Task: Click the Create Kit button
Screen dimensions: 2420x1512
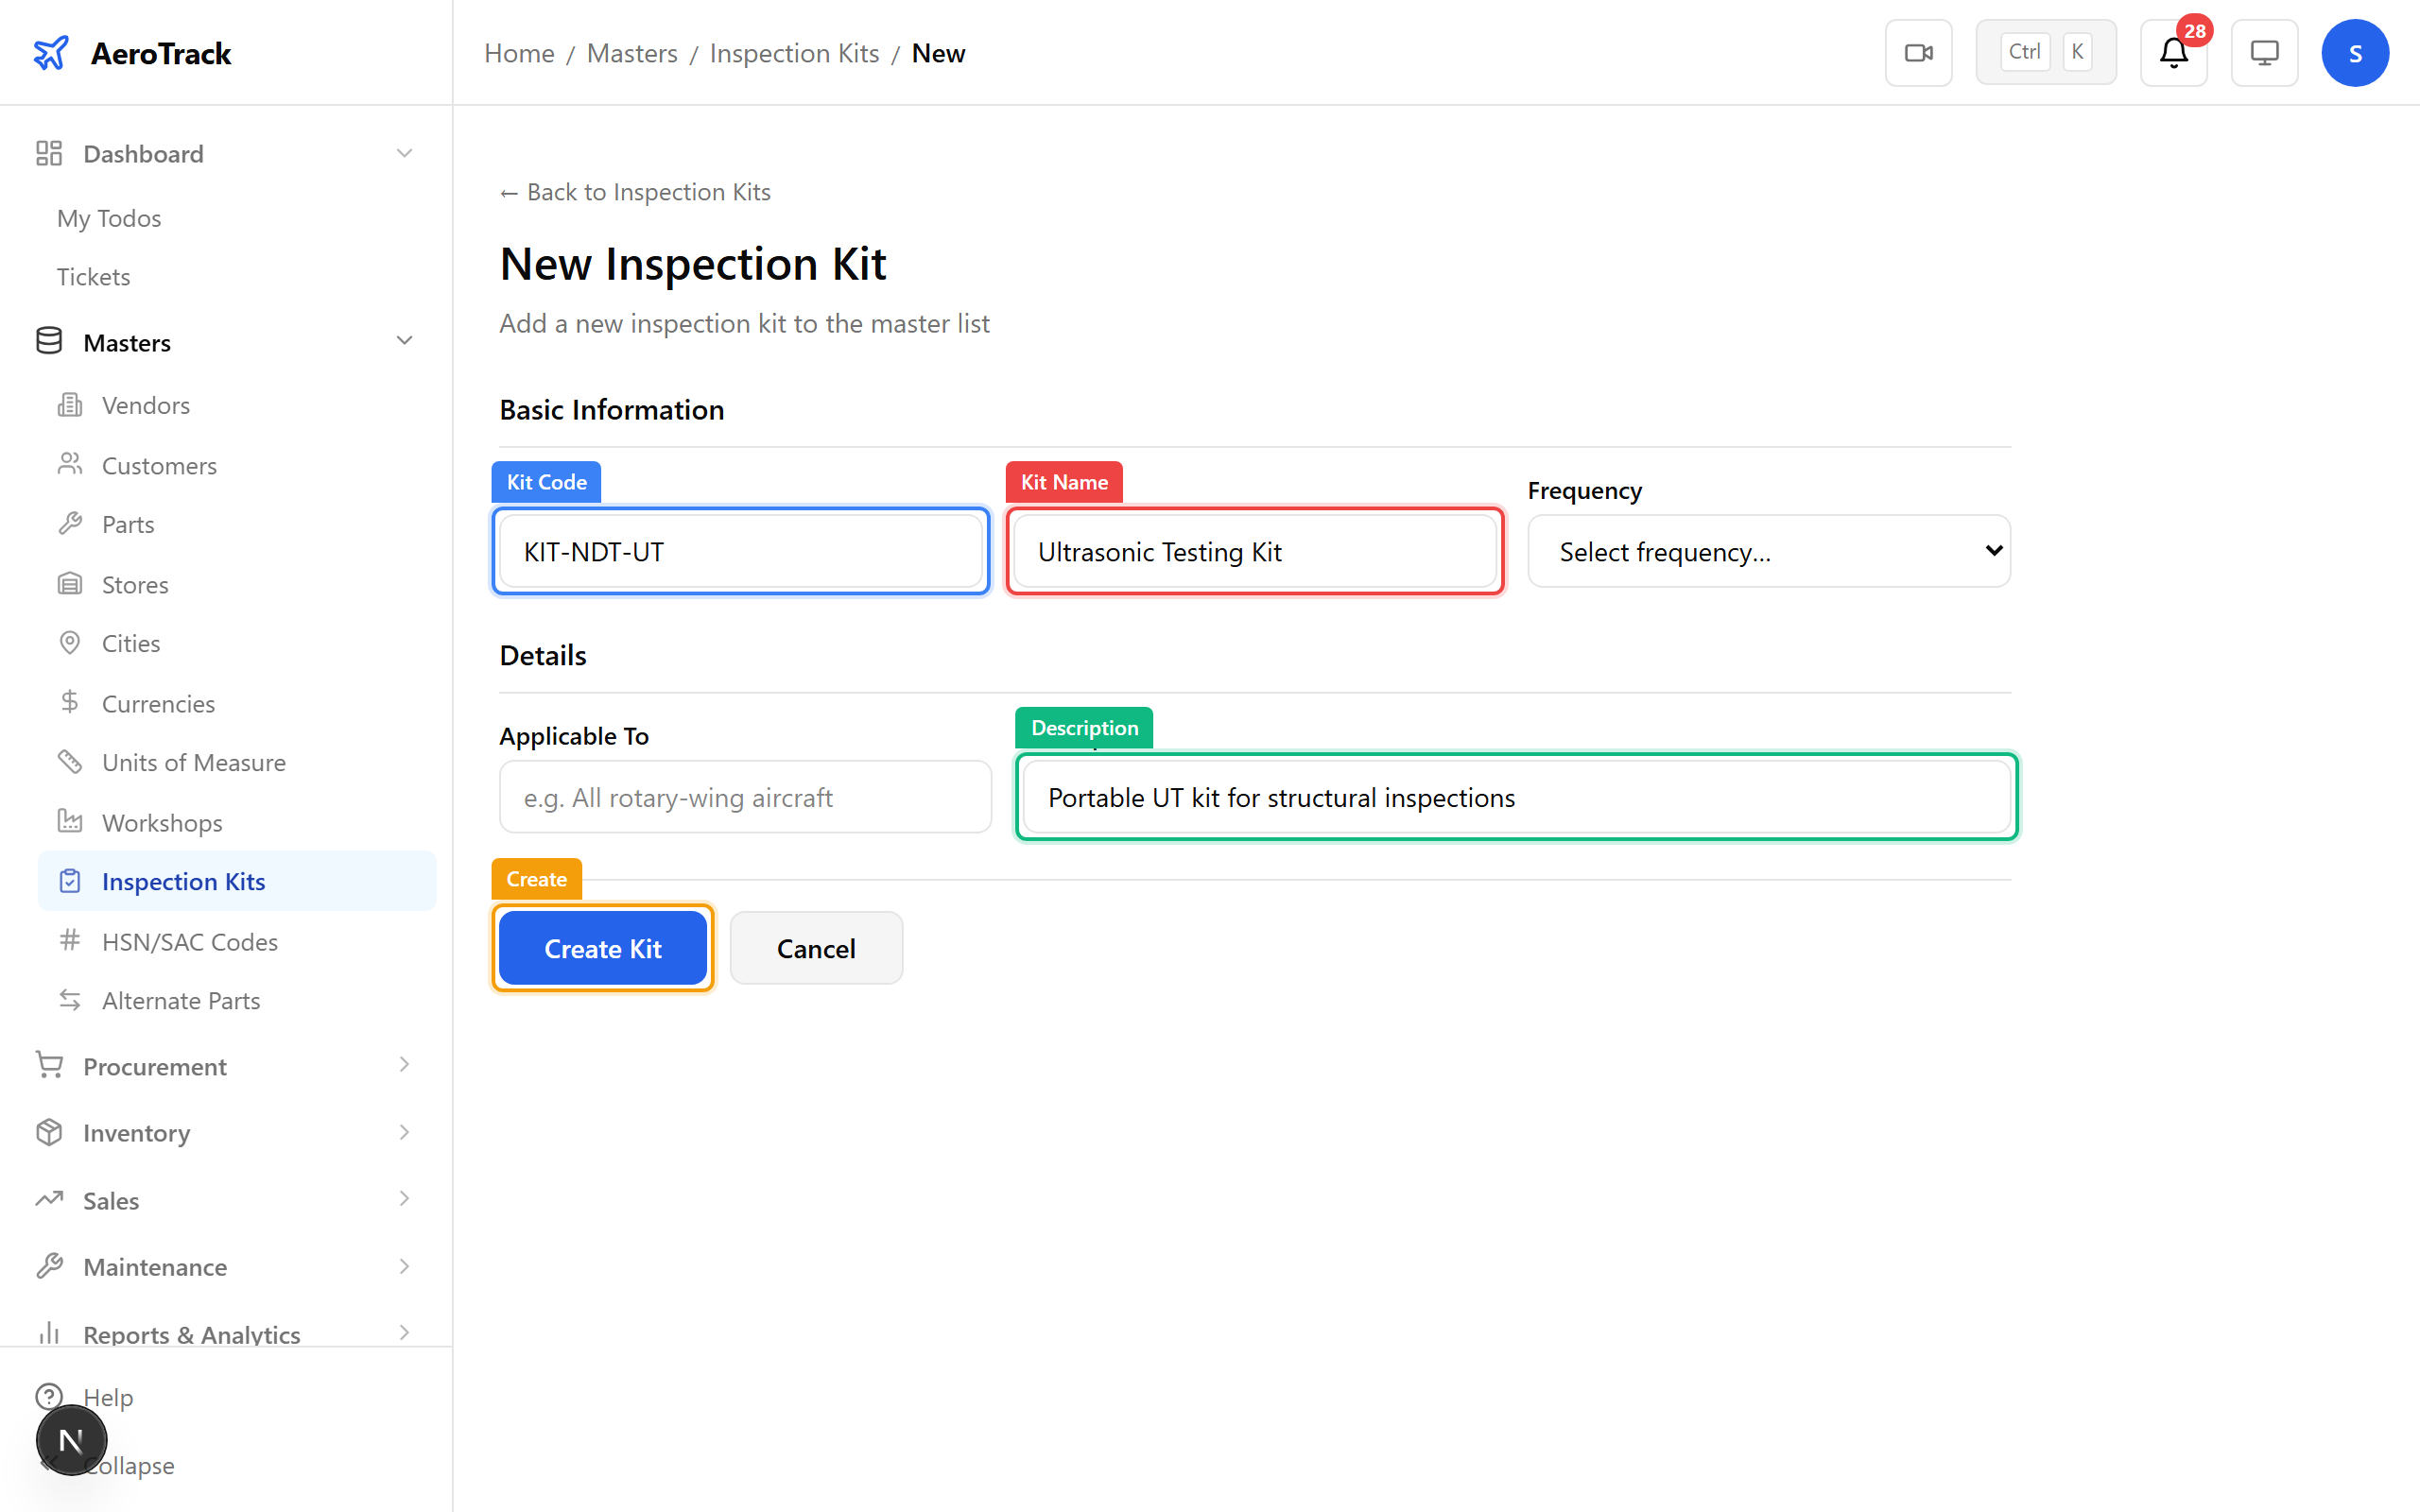Action: 603,948
